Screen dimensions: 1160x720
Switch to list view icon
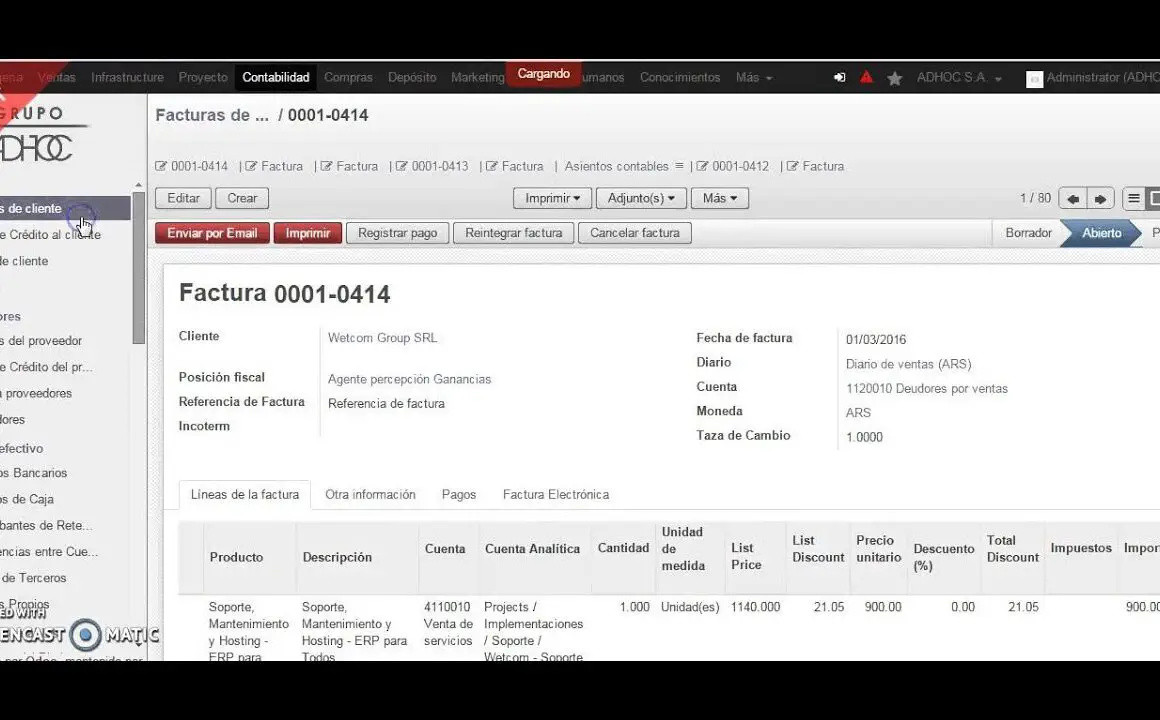point(1133,199)
